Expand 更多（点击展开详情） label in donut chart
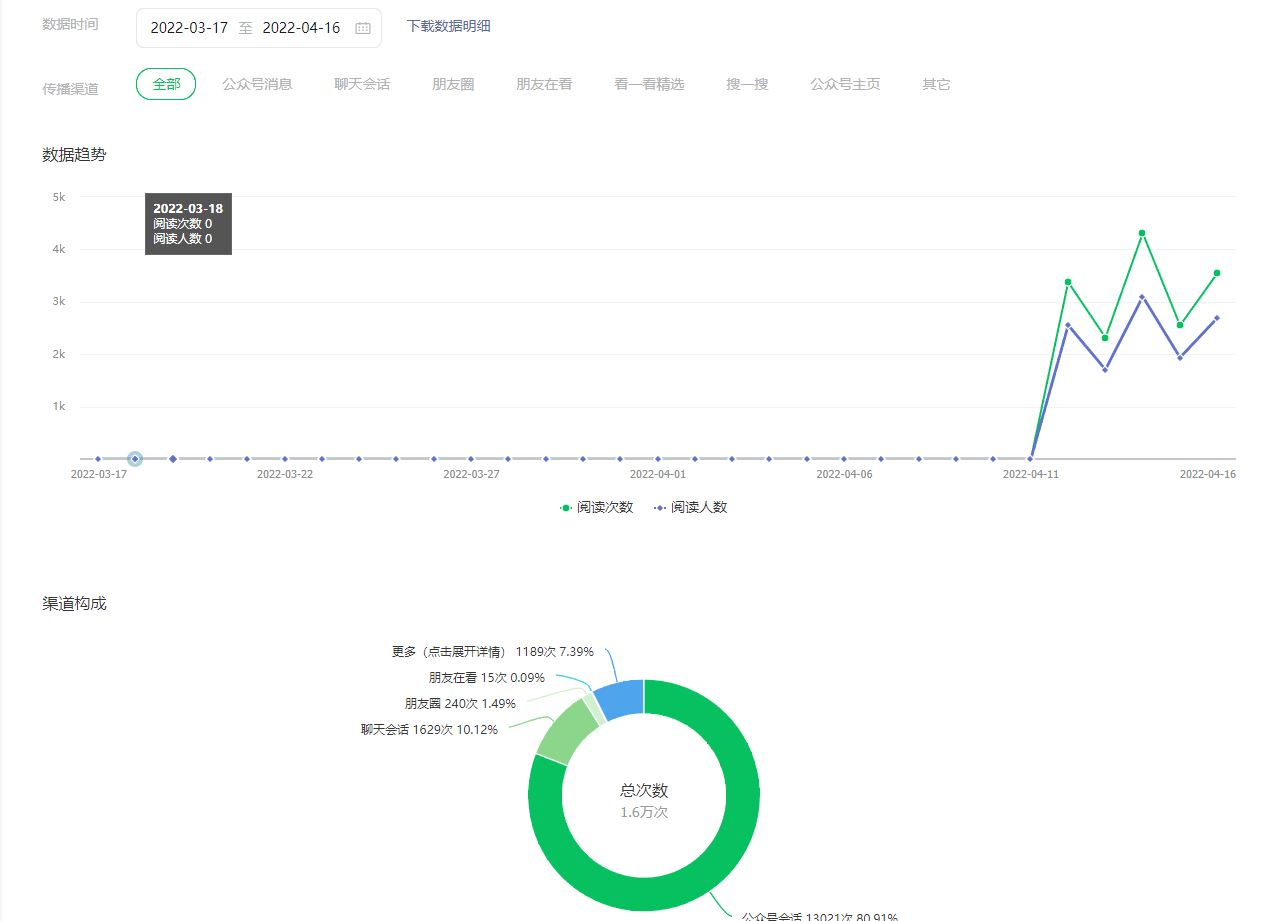Viewport: 1277px width, 921px height. click(449, 651)
